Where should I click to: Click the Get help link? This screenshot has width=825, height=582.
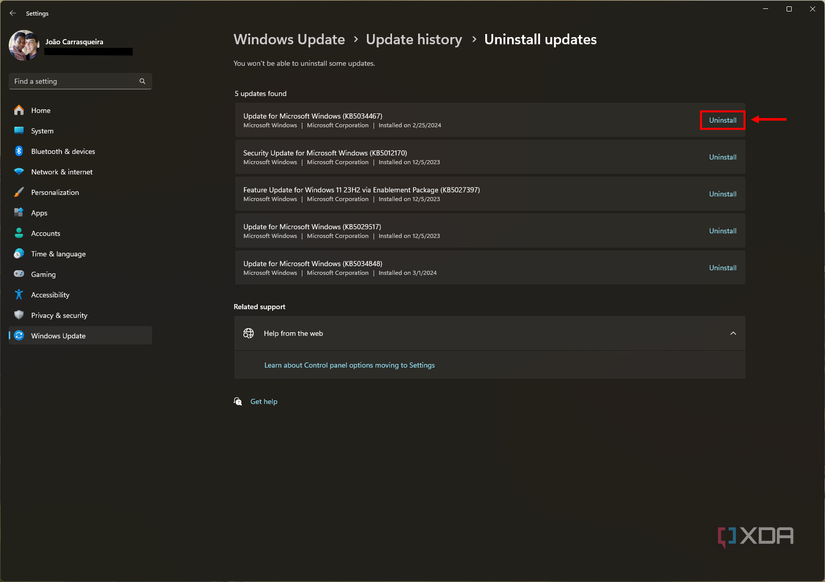pyautogui.click(x=264, y=402)
